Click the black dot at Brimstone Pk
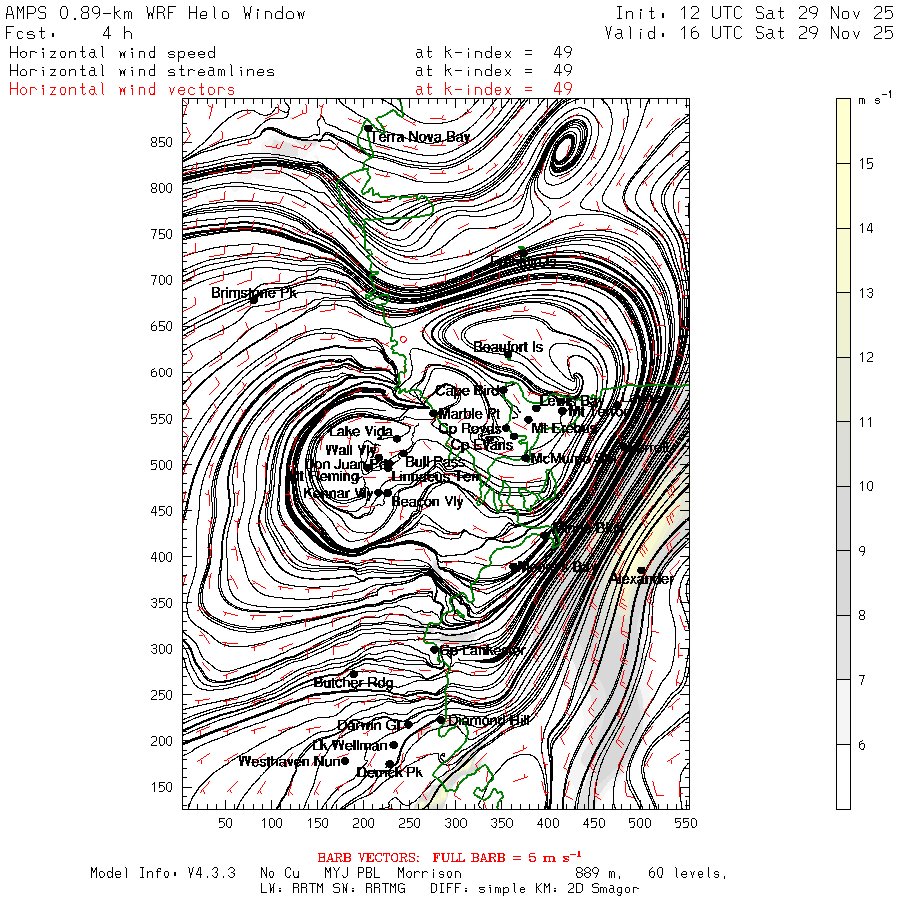 click(253, 300)
